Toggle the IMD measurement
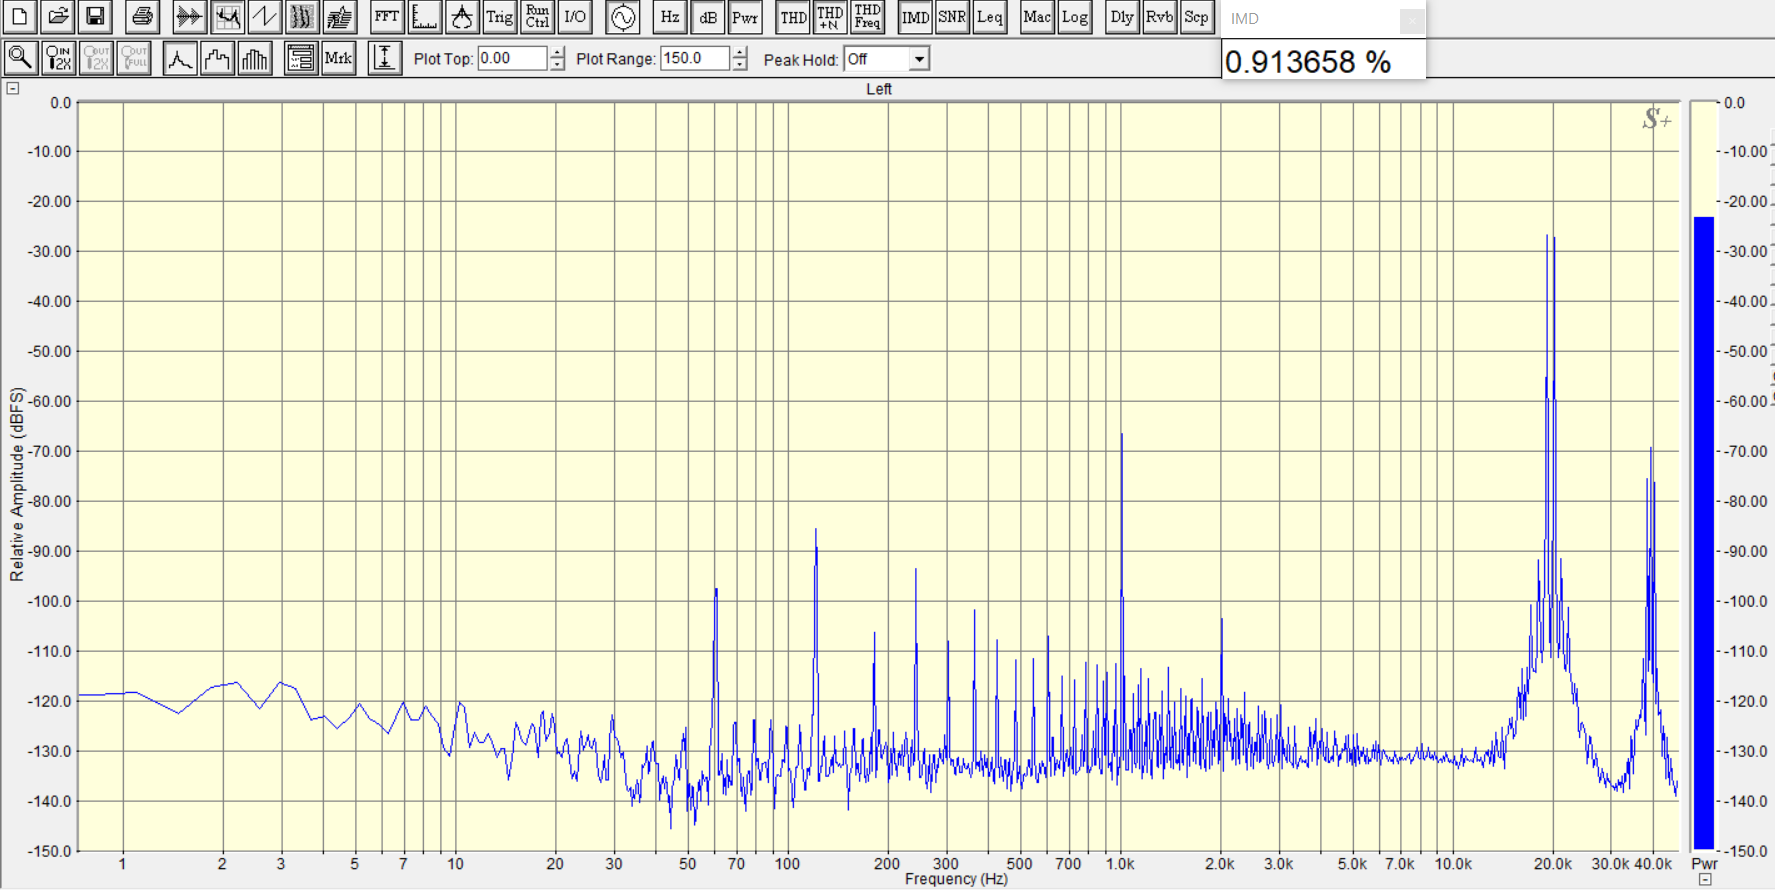The image size is (1775, 891). point(915,17)
